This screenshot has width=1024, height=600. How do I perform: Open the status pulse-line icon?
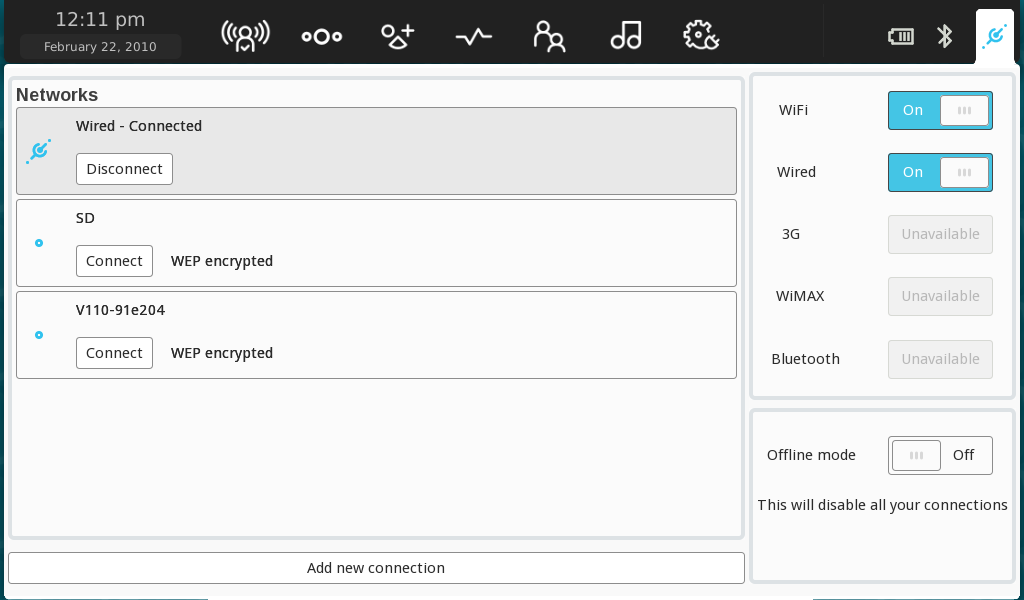[x=473, y=37]
